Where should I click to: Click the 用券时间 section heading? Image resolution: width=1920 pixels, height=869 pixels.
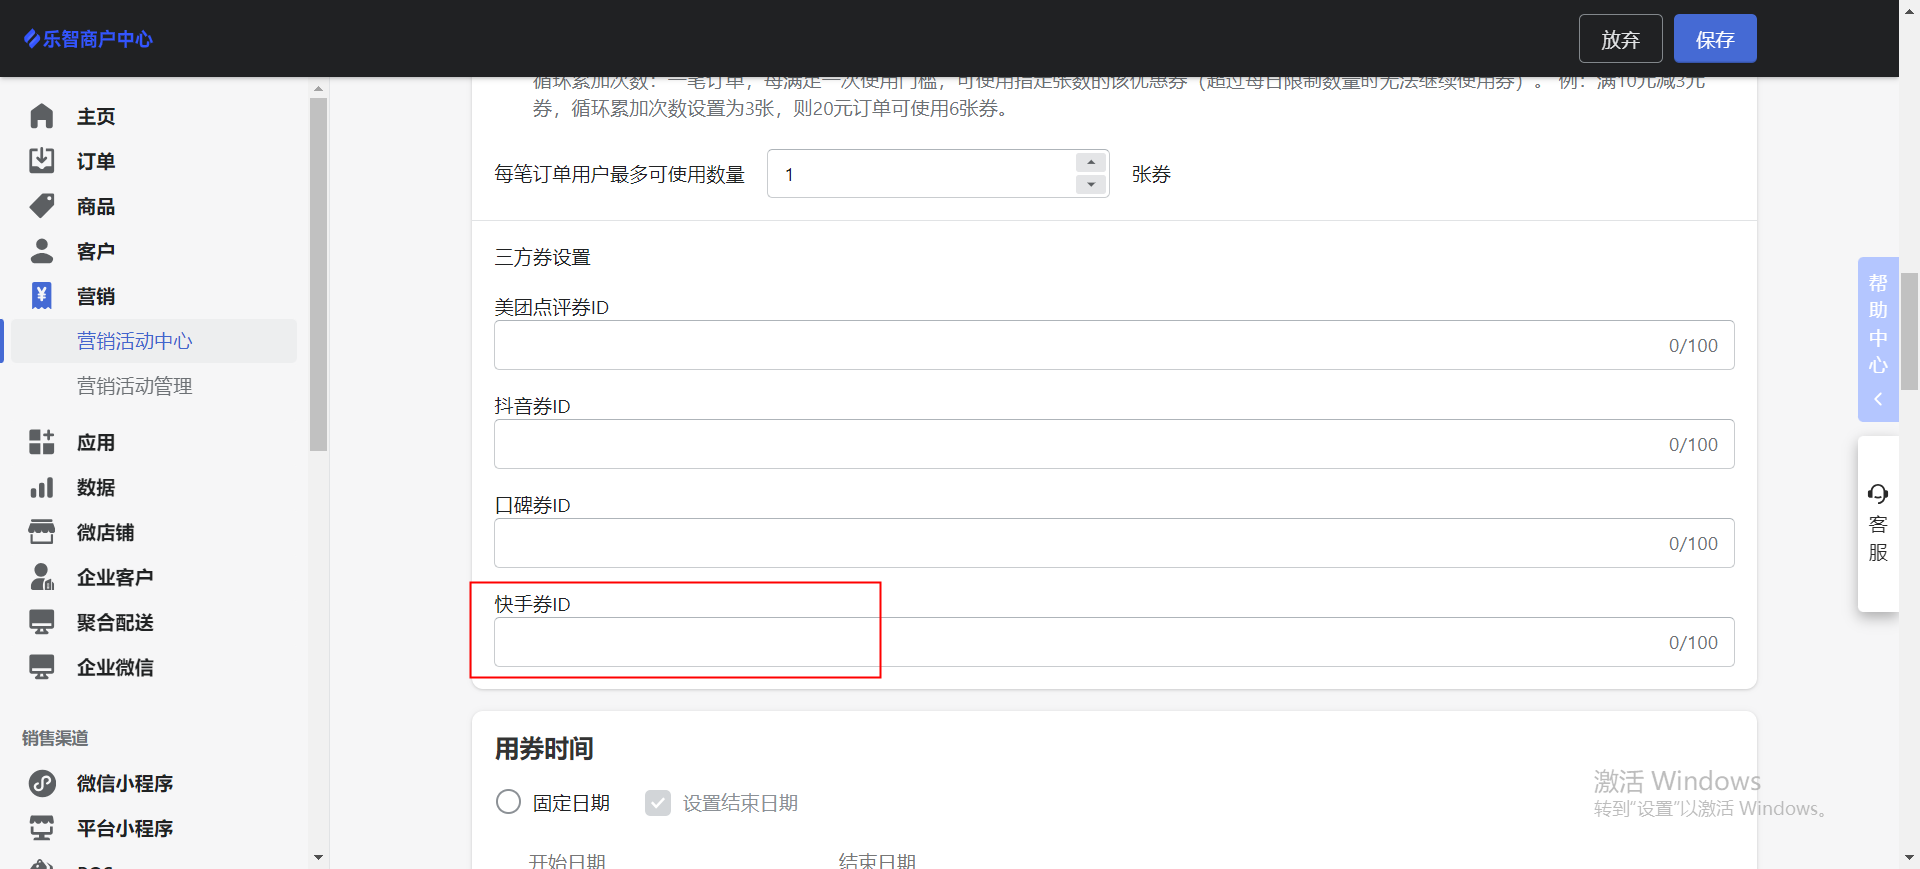[x=544, y=748]
